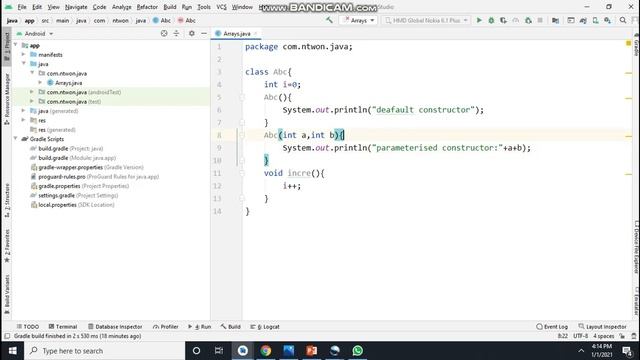Expand the java (generated) folder arrow
640x360 pixels.
click(24, 111)
